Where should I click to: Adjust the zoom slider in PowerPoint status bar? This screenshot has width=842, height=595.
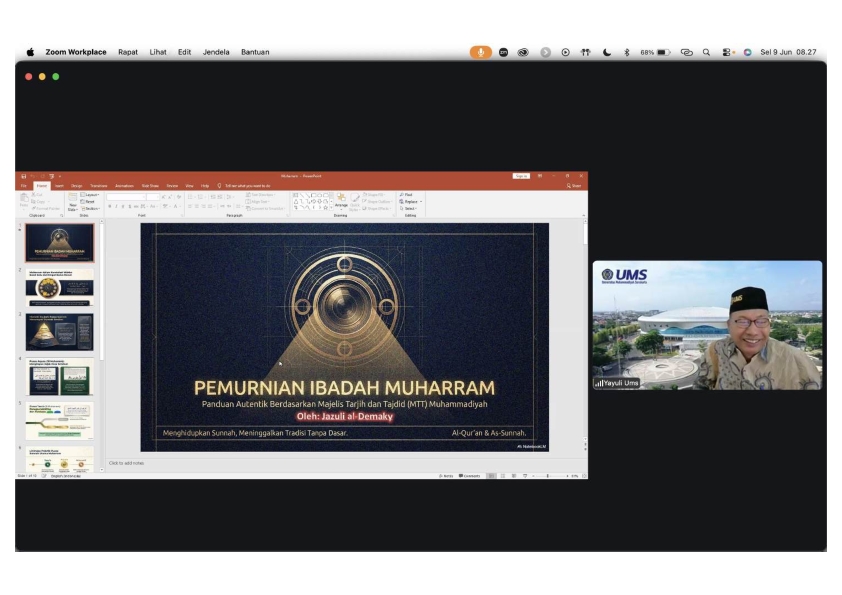point(549,476)
